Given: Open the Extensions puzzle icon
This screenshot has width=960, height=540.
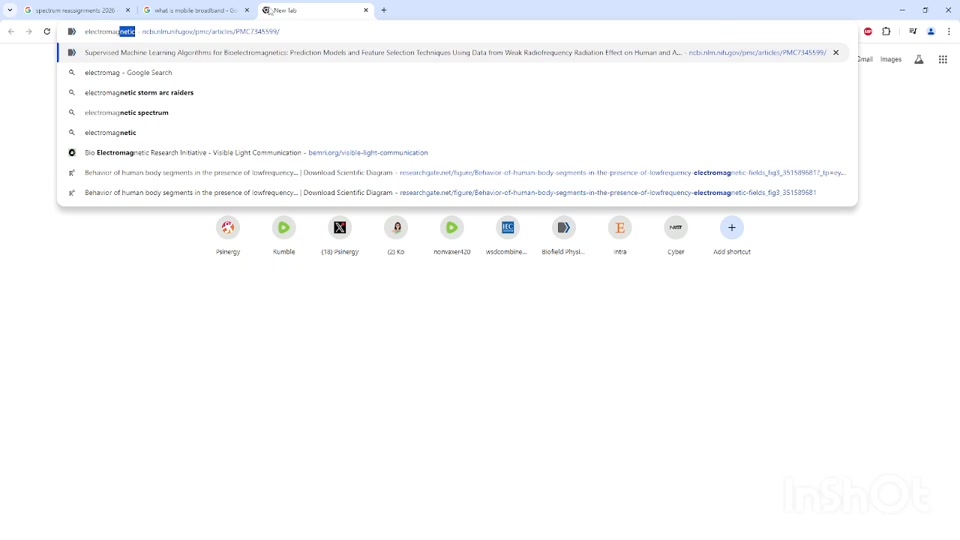Looking at the screenshot, I should pyautogui.click(x=886, y=32).
